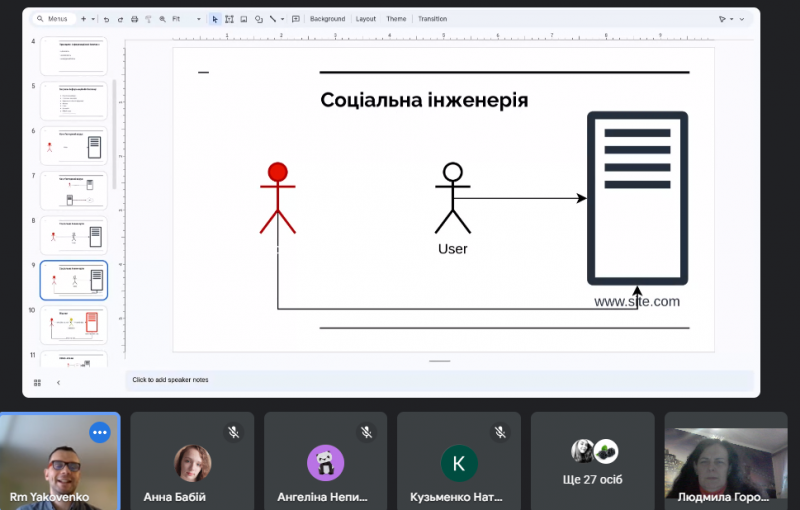
Task: Collapse the filmstrip panel arrow
Action: point(58,382)
